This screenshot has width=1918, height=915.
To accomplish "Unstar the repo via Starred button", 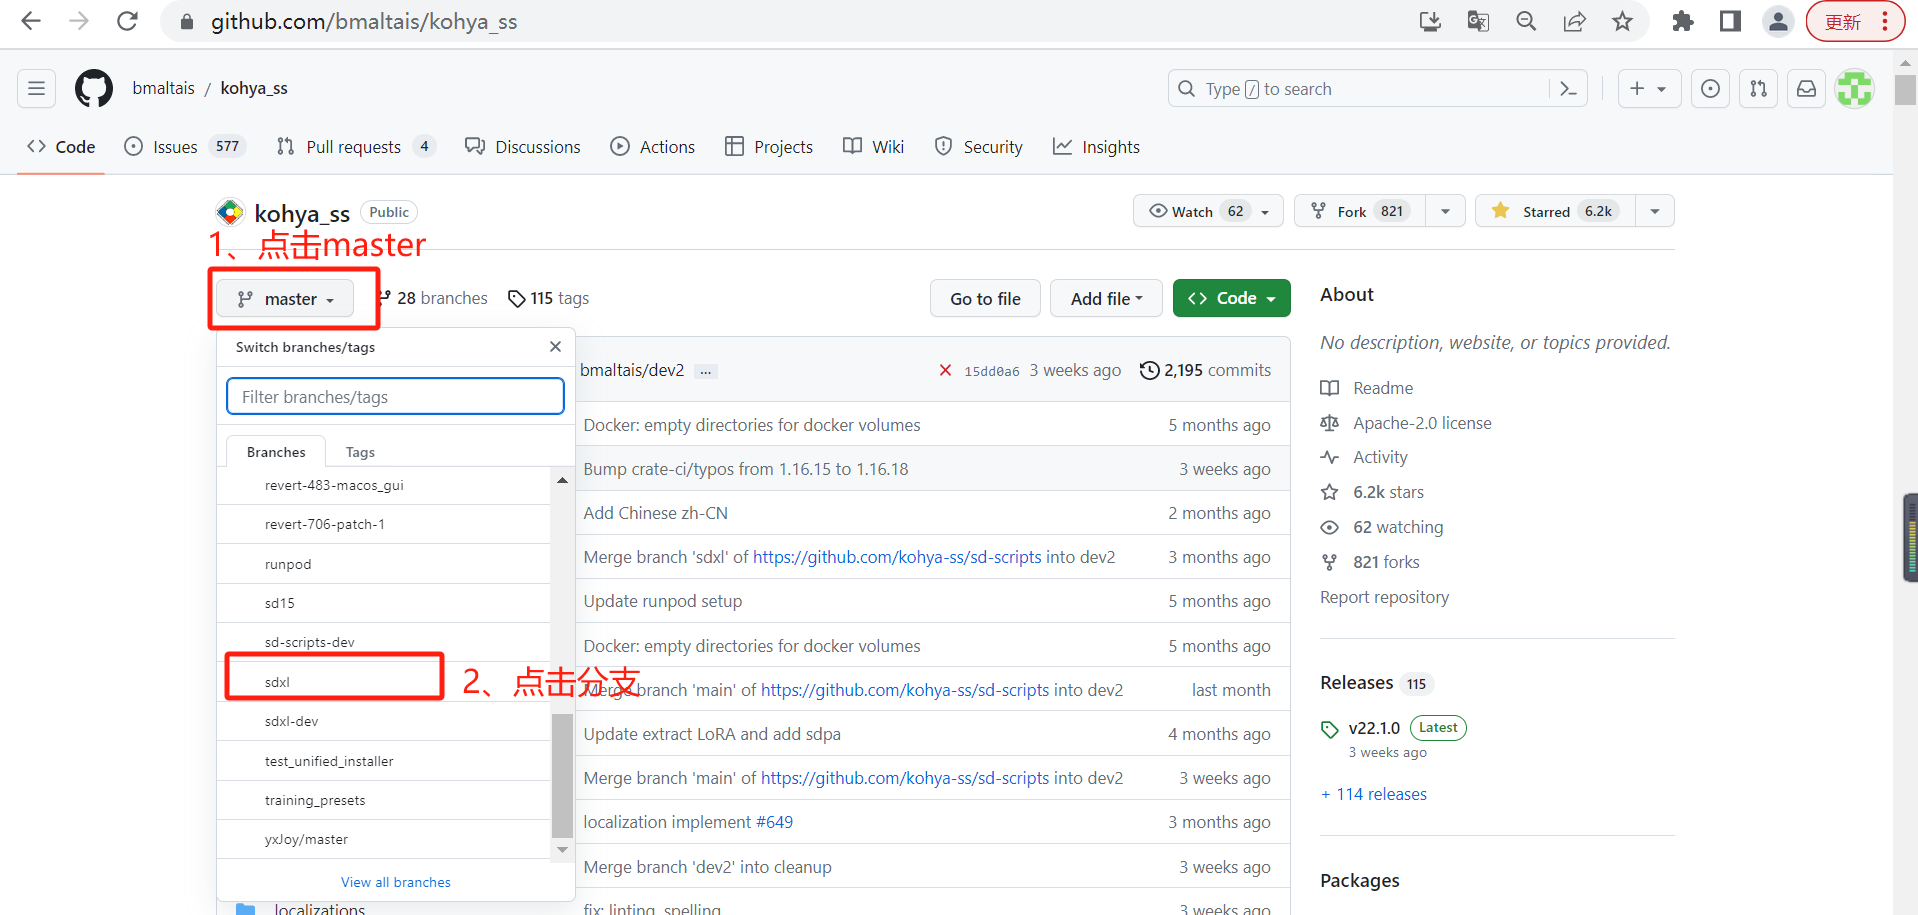I will coord(1555,211).
